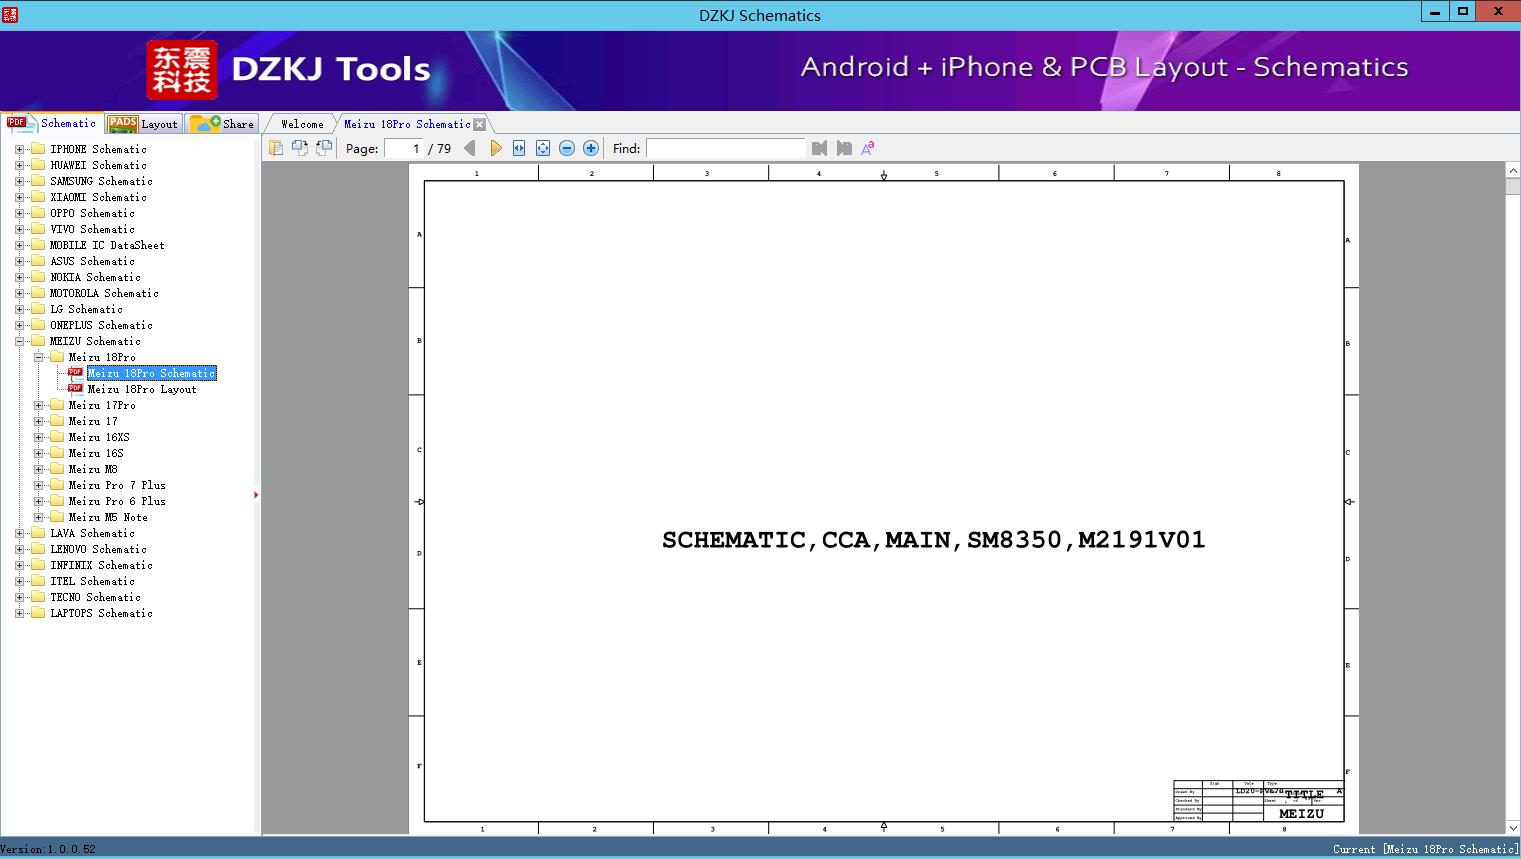This screenshot has height=859, width=1521.
Task: Click the find next match icon
Action: click(844, 148)
